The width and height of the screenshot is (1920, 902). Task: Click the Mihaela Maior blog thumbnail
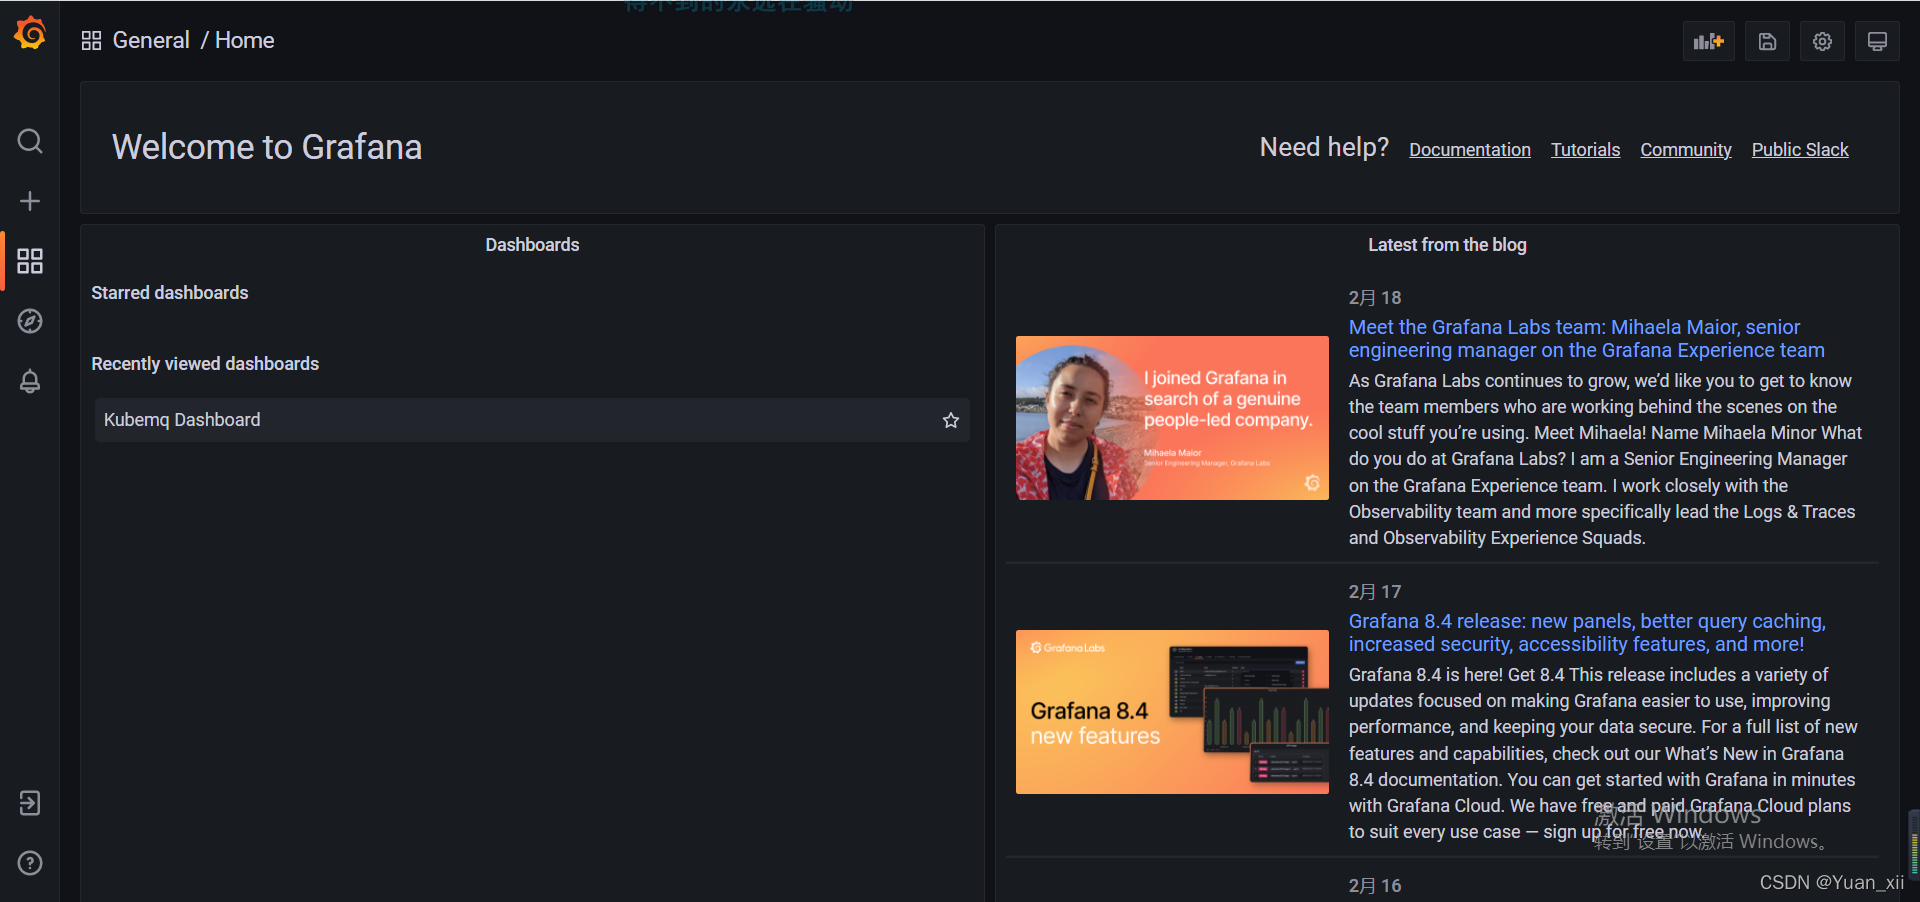click(1172, 418)
